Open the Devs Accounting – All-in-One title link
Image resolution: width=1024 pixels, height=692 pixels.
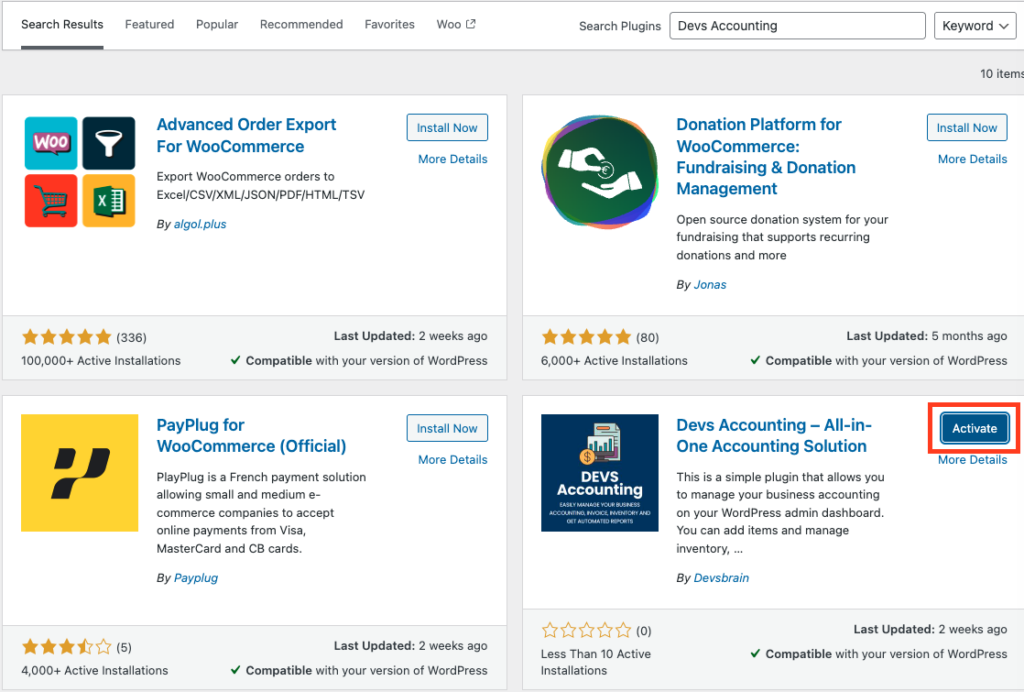[774, 435]
